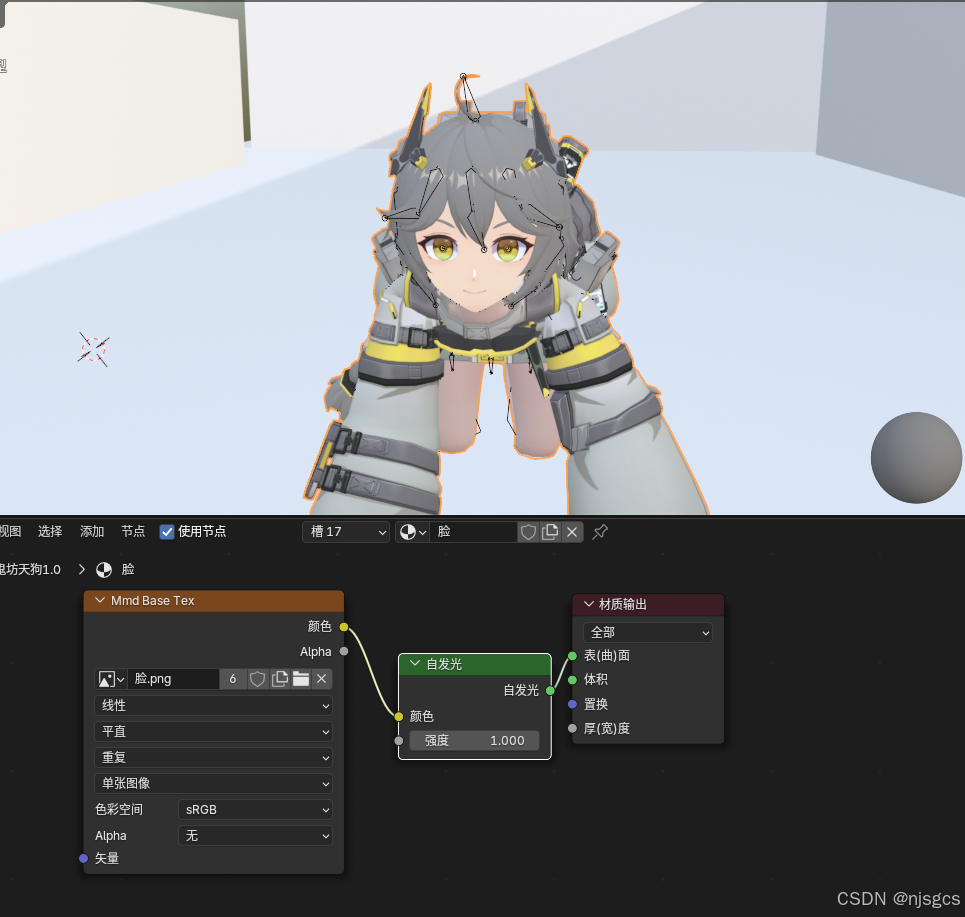Screen dimensions: 965x917
Task: Click the gray preview sphere in viewport
Action: point(916,458)
